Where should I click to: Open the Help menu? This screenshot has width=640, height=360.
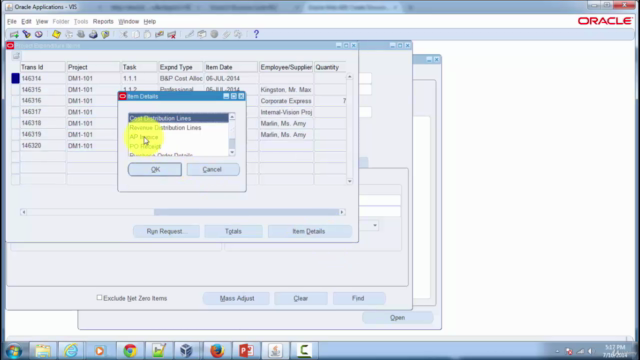tap(150, 21)
